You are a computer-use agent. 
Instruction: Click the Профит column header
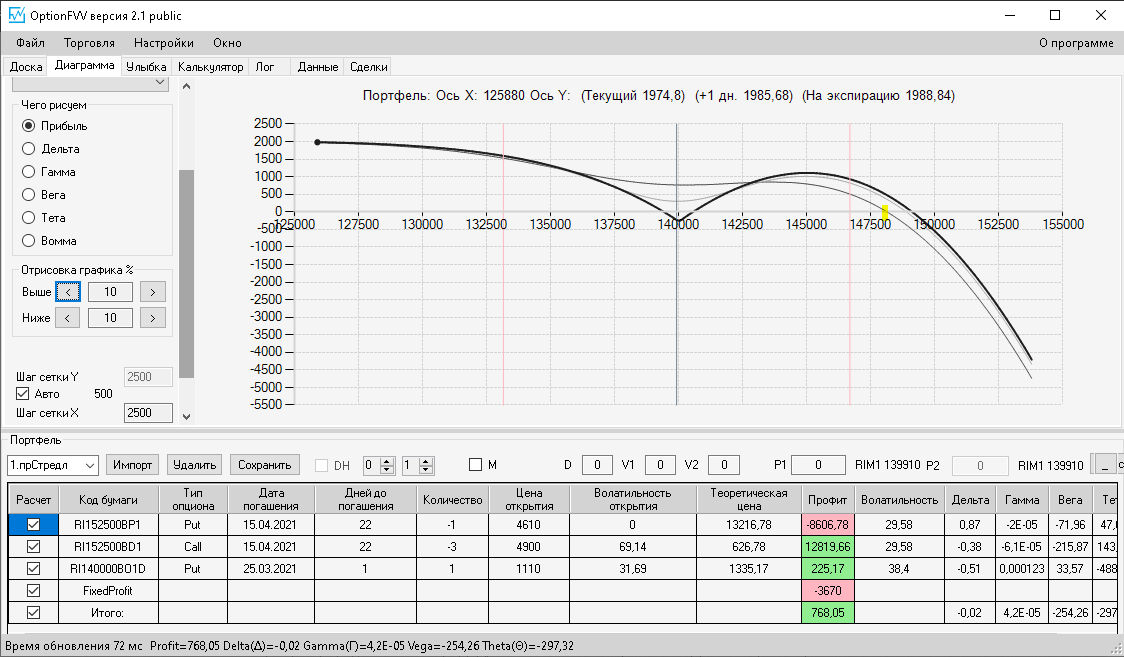point(827,499)
